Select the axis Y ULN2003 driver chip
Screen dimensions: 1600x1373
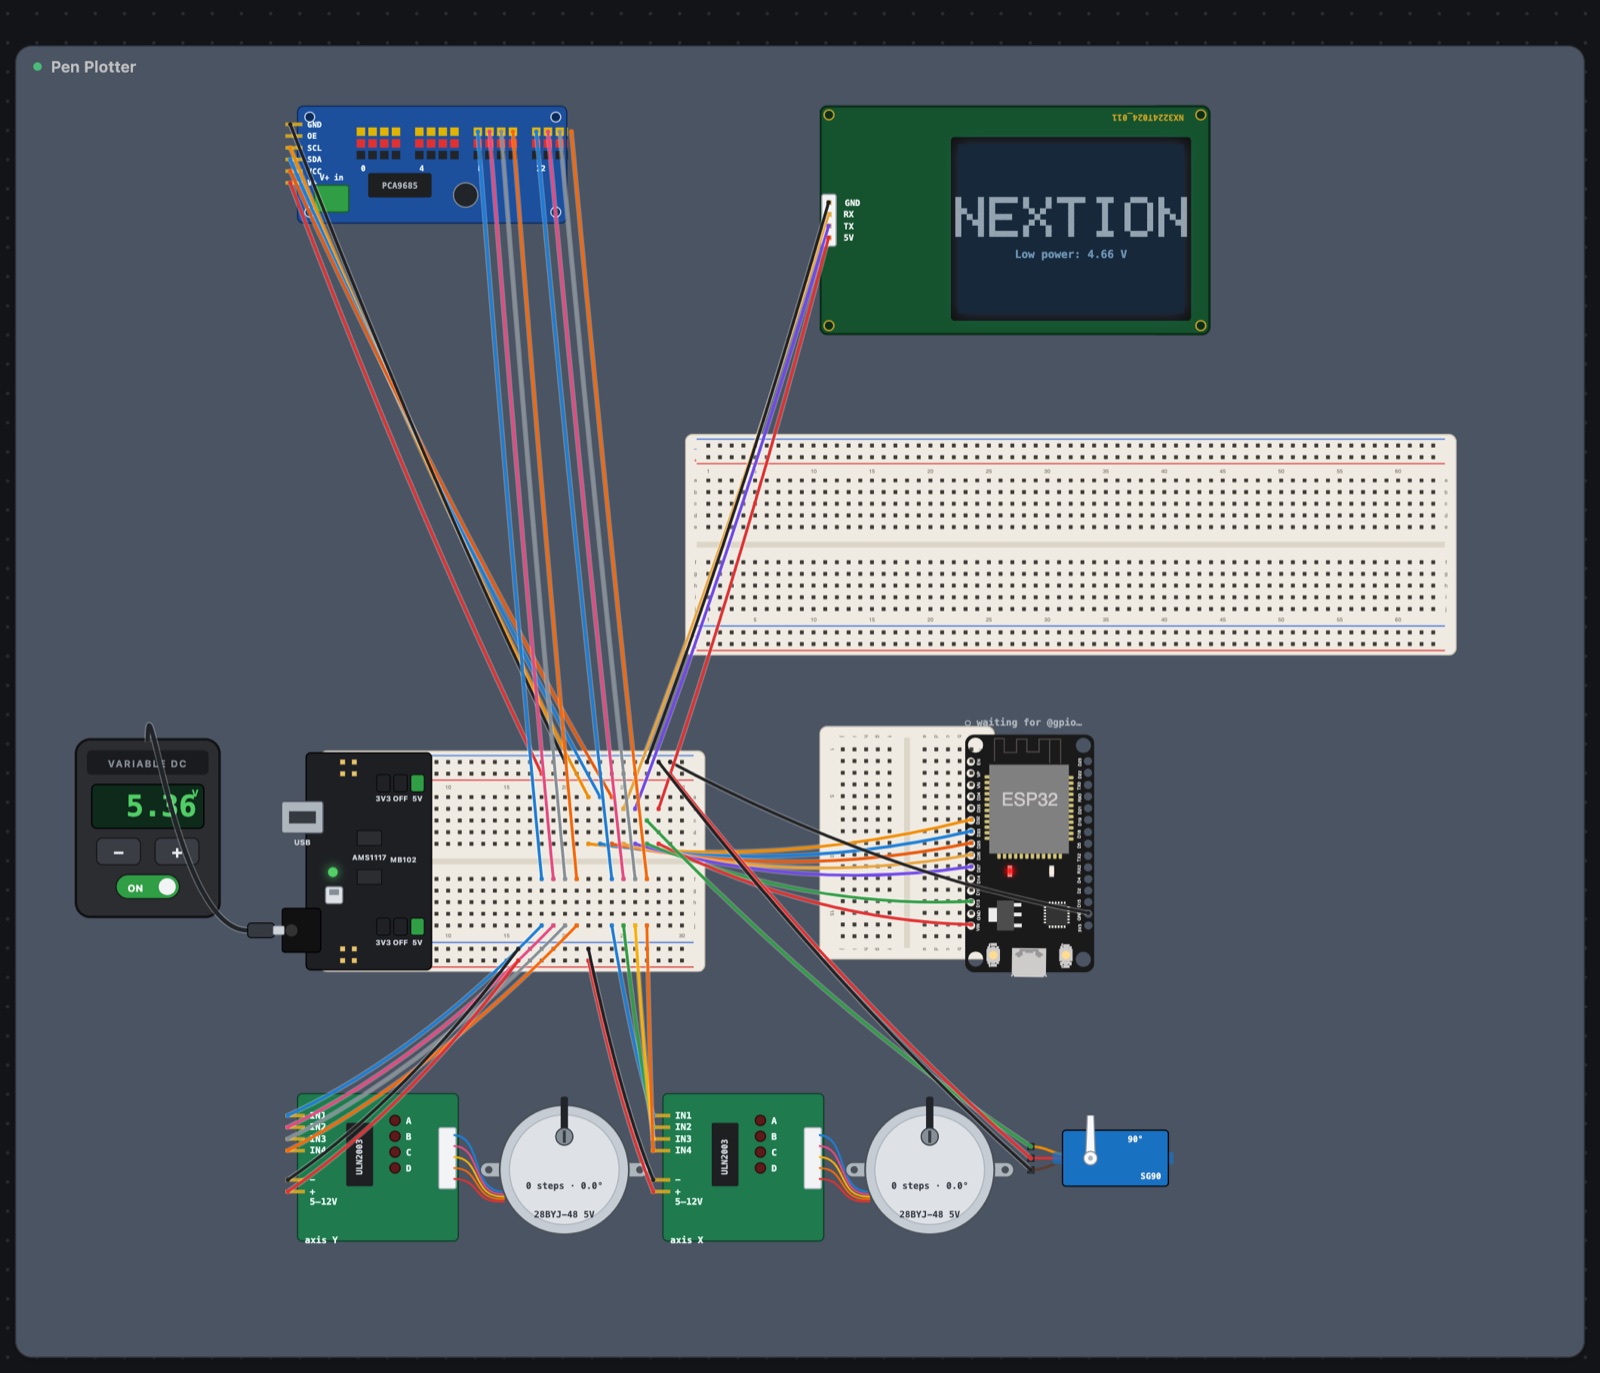tap(359, 1154)
